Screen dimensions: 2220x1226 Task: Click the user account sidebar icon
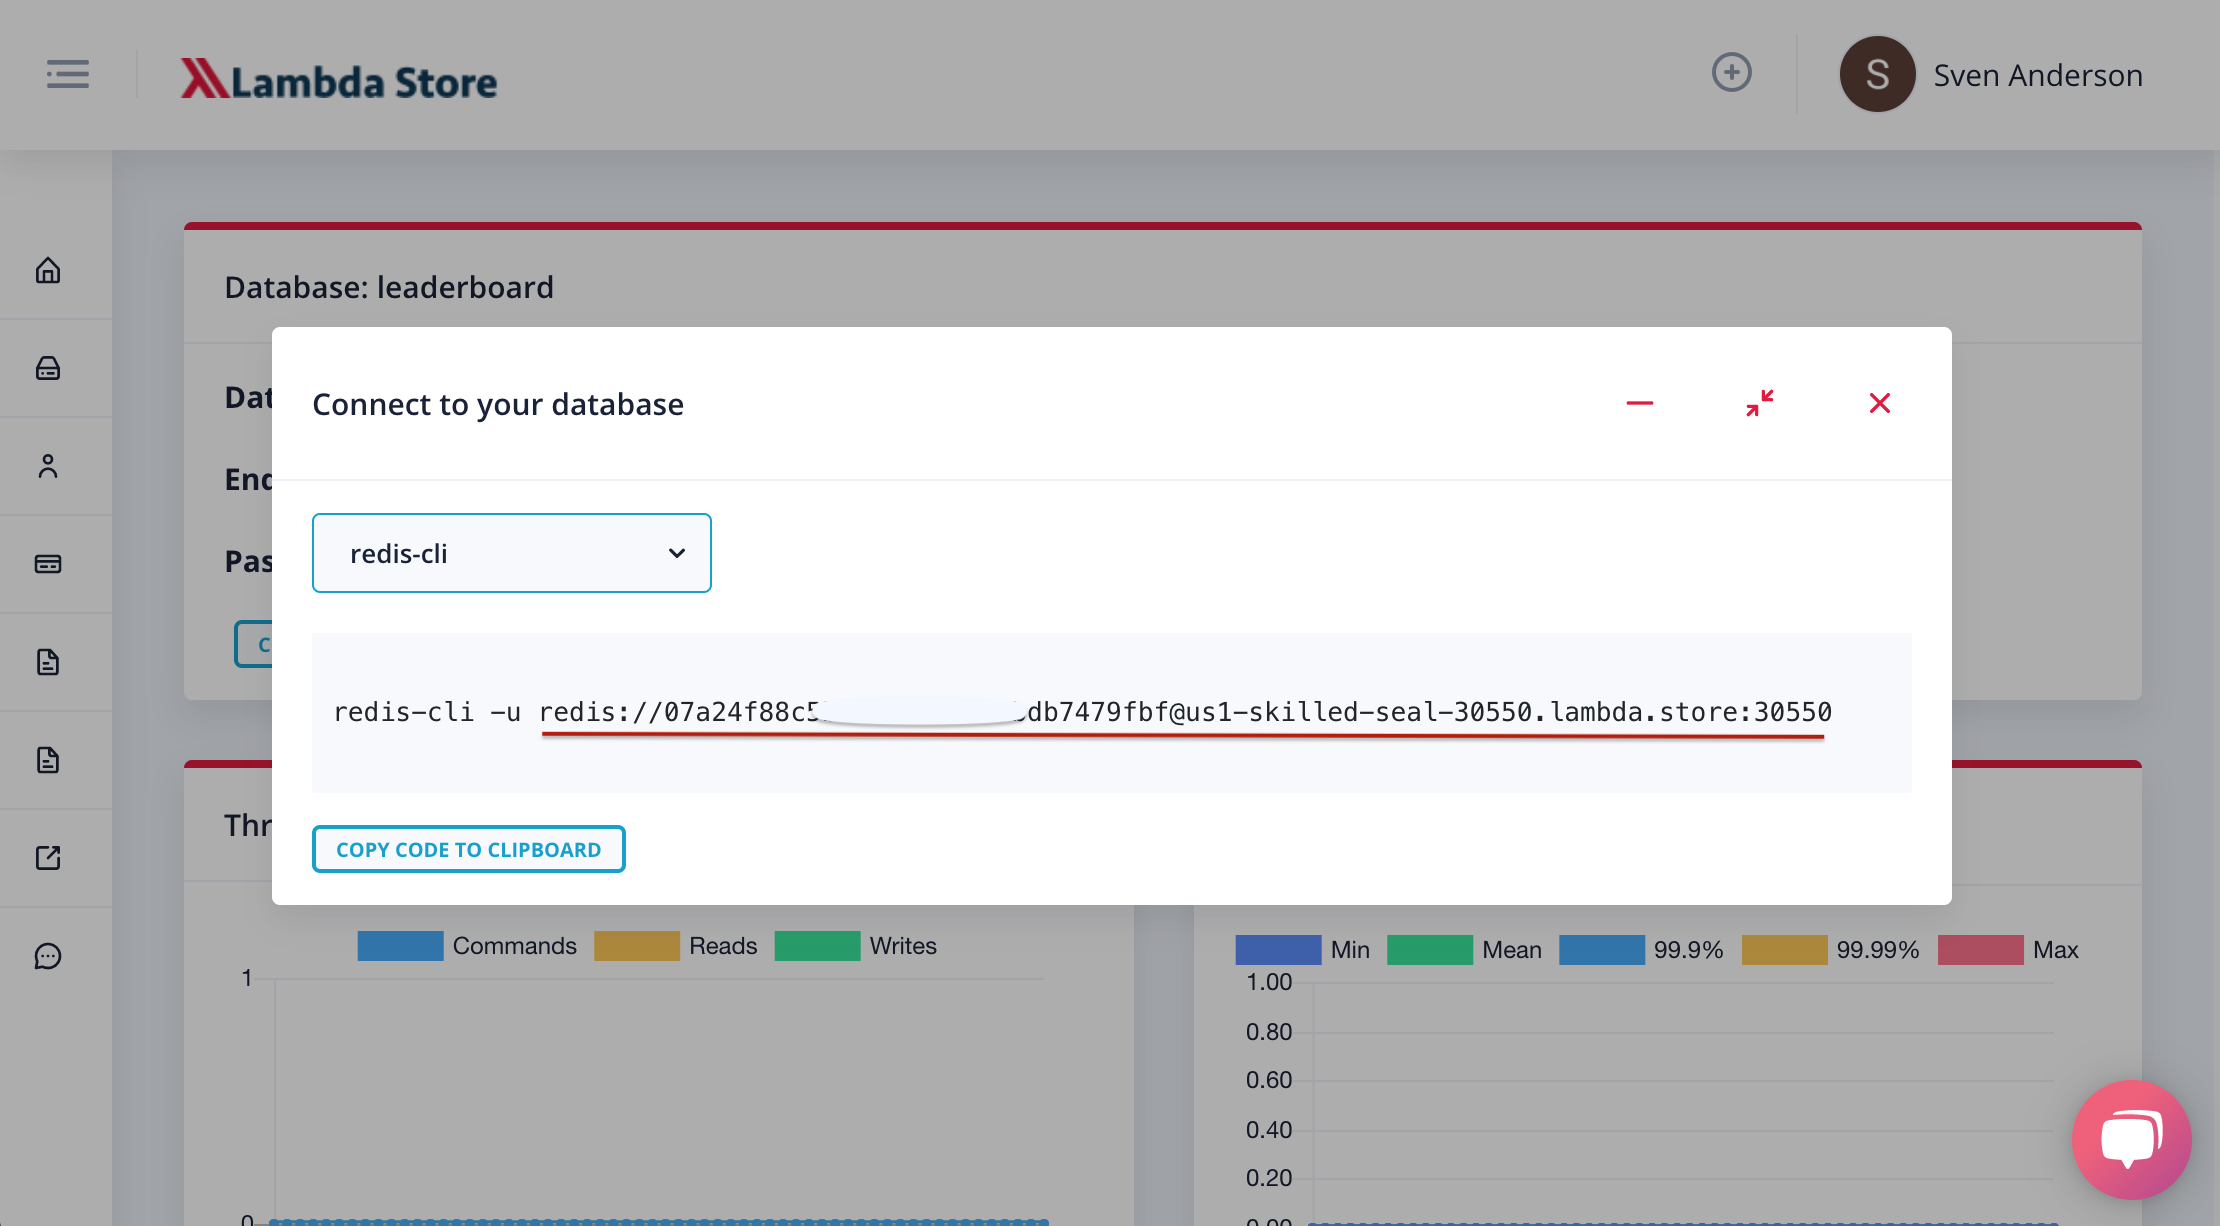(x=48, y=466)
